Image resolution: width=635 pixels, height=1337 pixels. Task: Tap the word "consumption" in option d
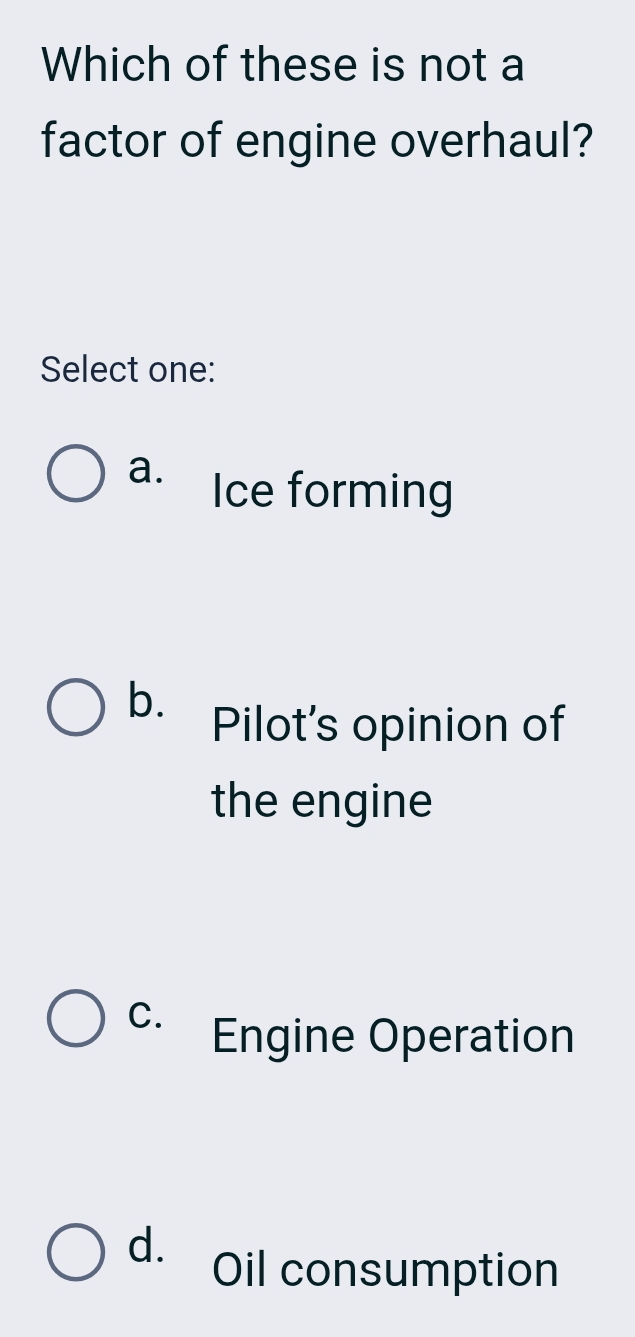click(420, 1271)
